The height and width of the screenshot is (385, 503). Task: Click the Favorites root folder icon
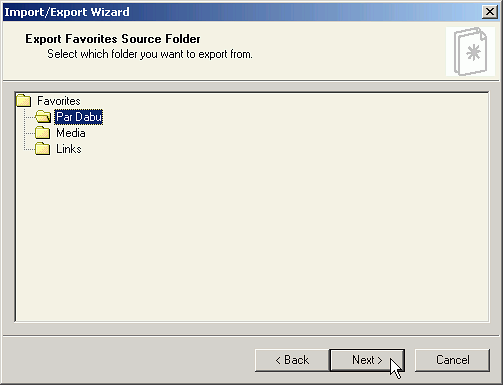point(24,100)
